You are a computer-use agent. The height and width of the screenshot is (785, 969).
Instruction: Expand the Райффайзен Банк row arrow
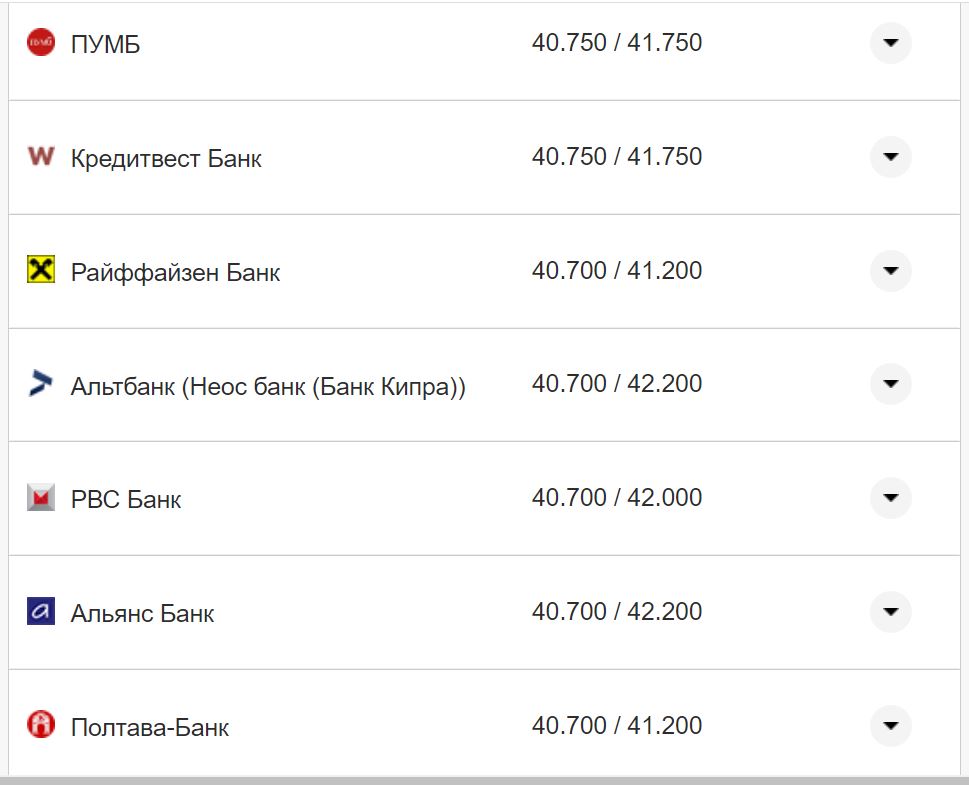coord(890,270)
